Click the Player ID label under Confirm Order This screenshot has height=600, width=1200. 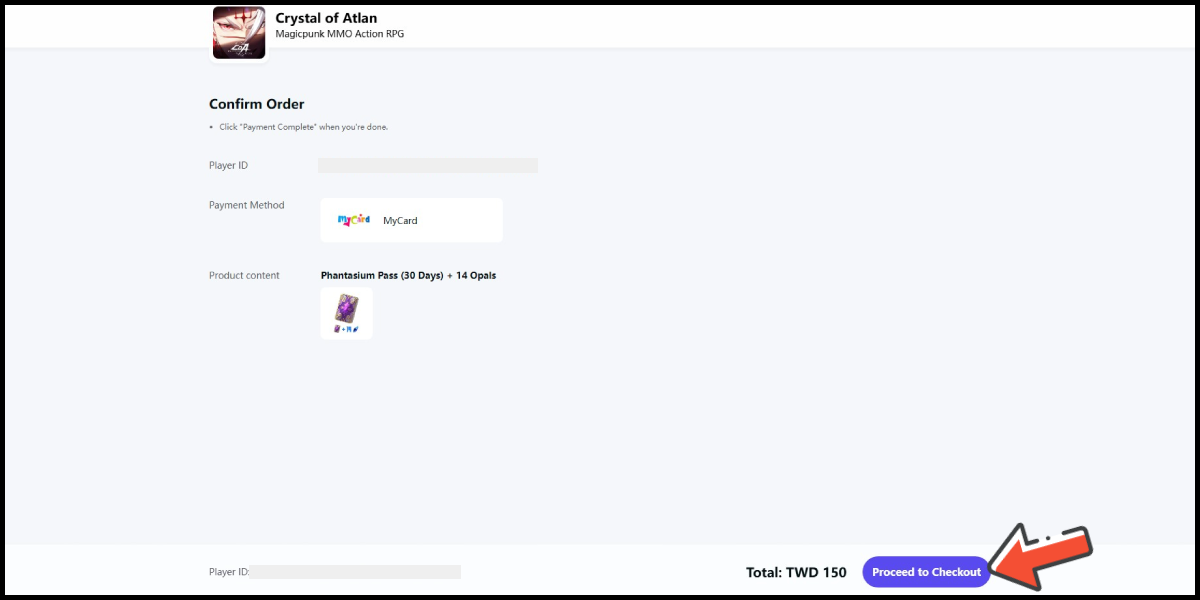(x=228, y=165)
